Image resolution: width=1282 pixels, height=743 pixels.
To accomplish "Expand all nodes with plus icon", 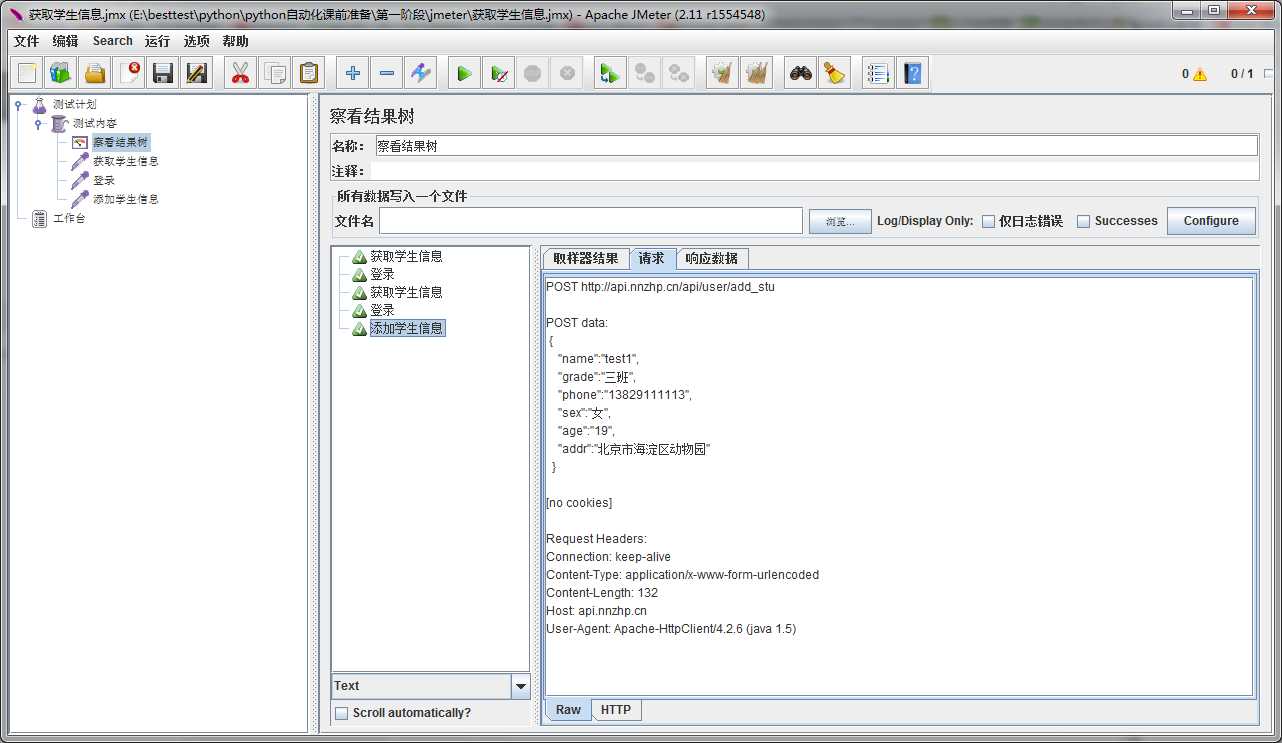I will coord(352,73).
